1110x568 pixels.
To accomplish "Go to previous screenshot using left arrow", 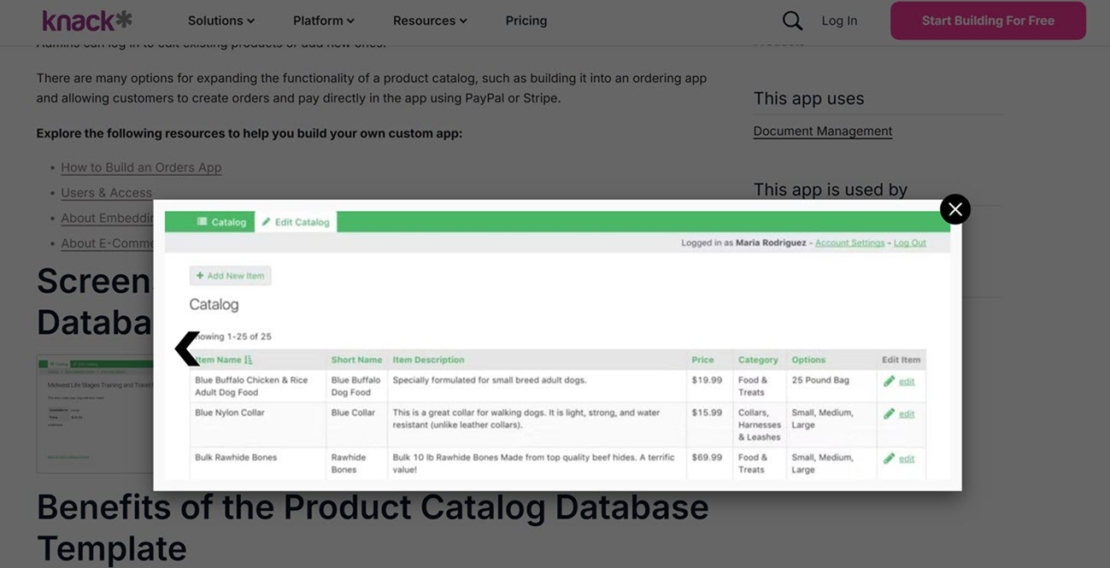I will [187, 348].
